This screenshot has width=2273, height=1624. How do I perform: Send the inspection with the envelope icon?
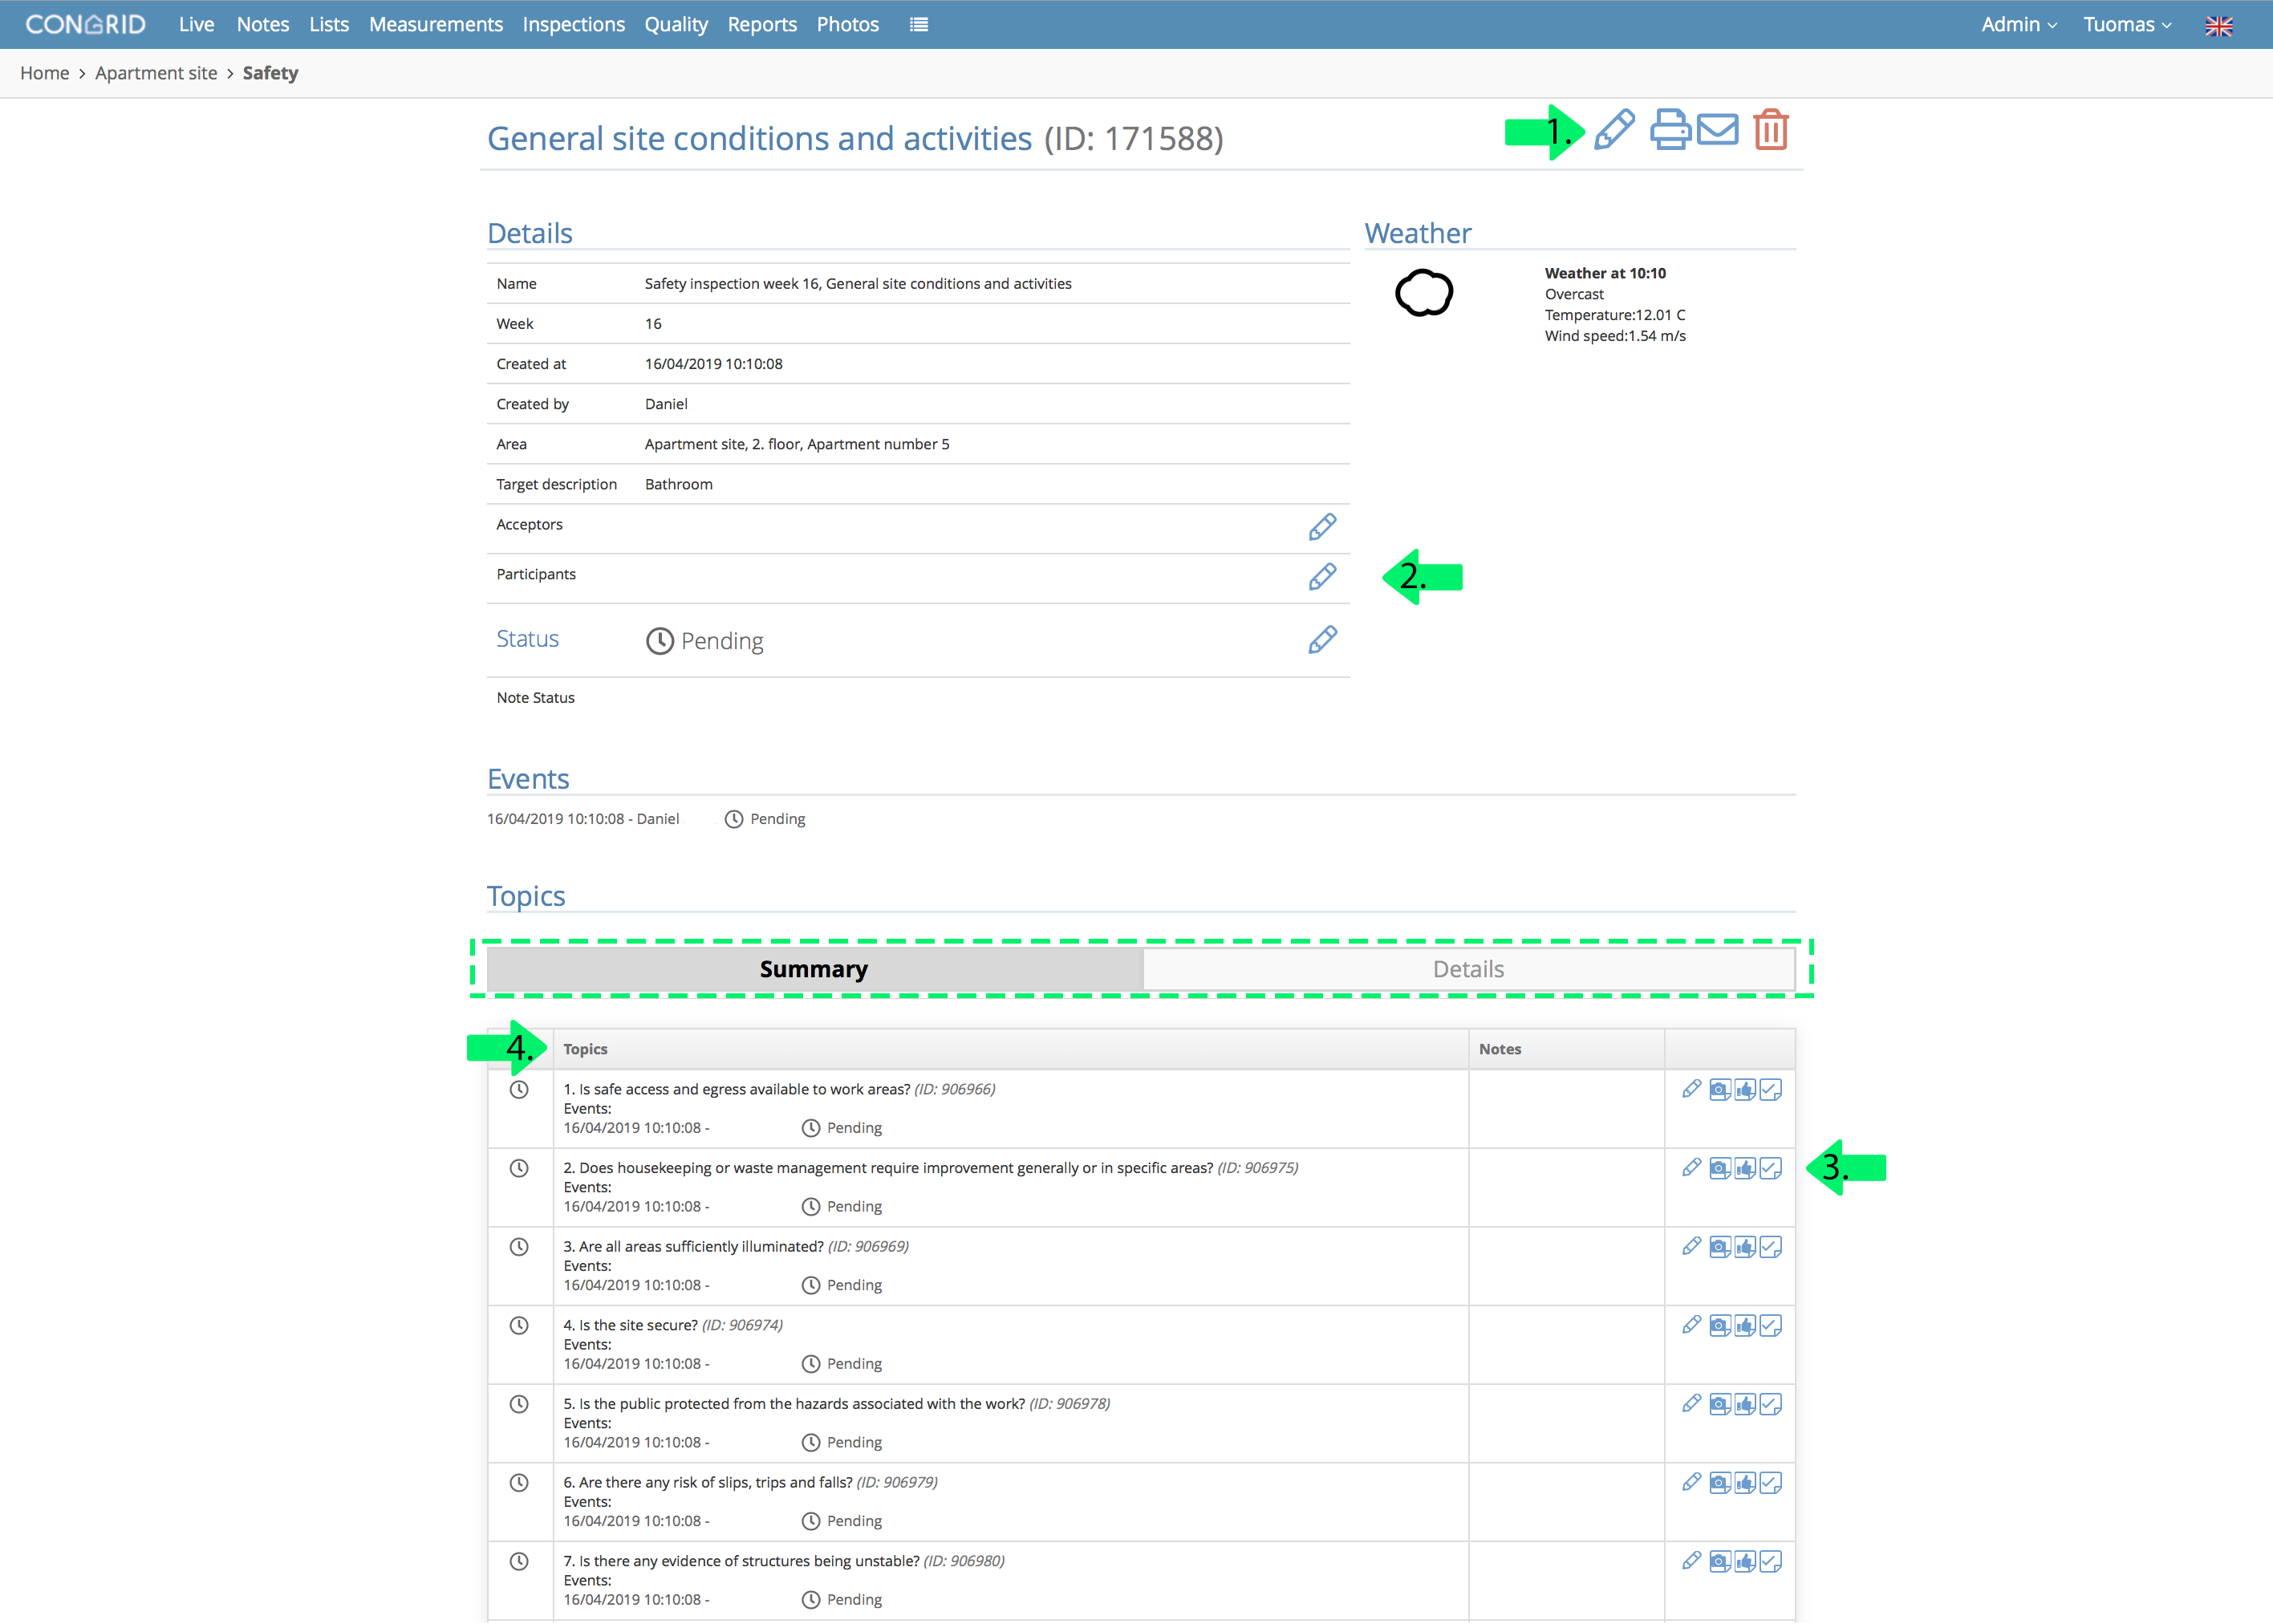1718,130
